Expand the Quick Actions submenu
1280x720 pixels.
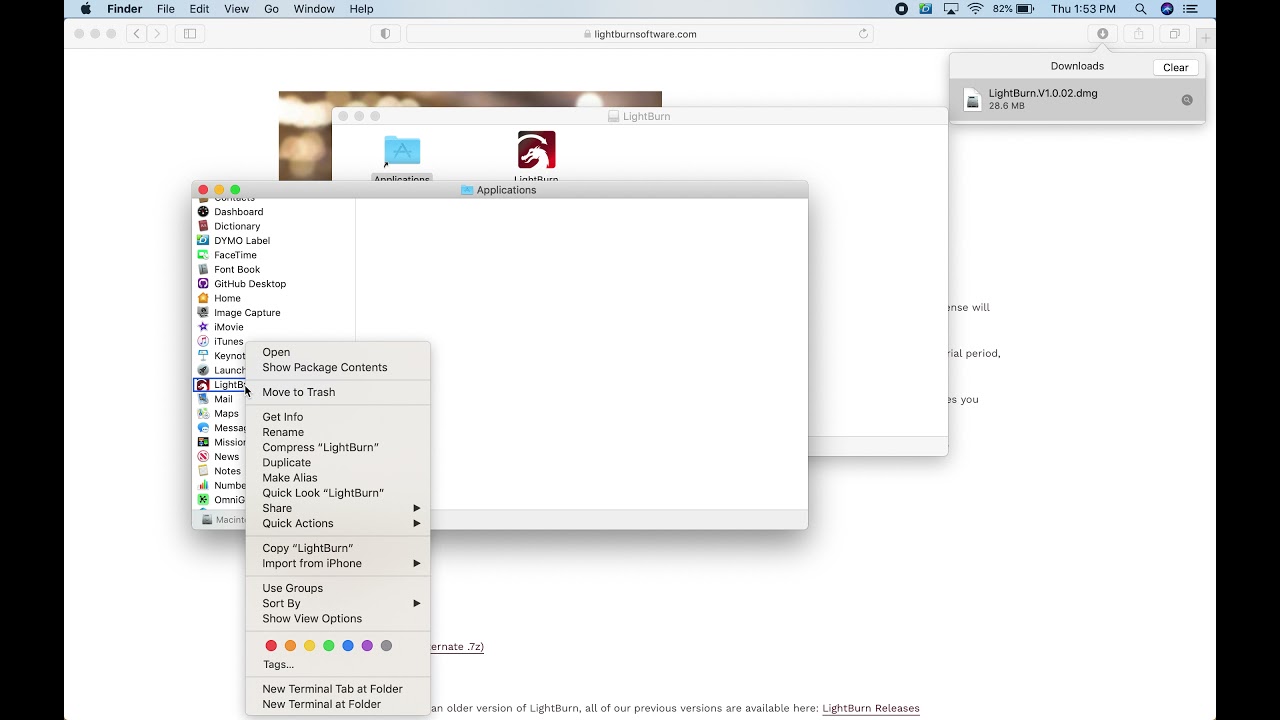[338, 523]
